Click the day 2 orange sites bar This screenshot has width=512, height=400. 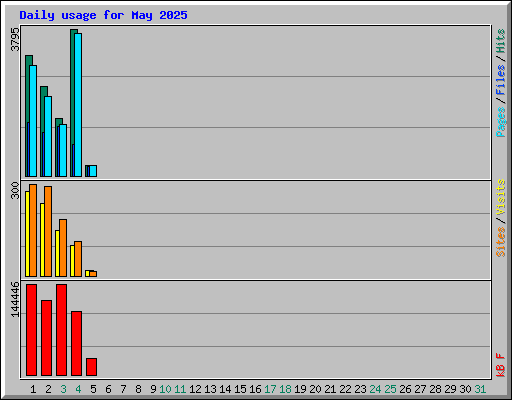click(48, 231)
